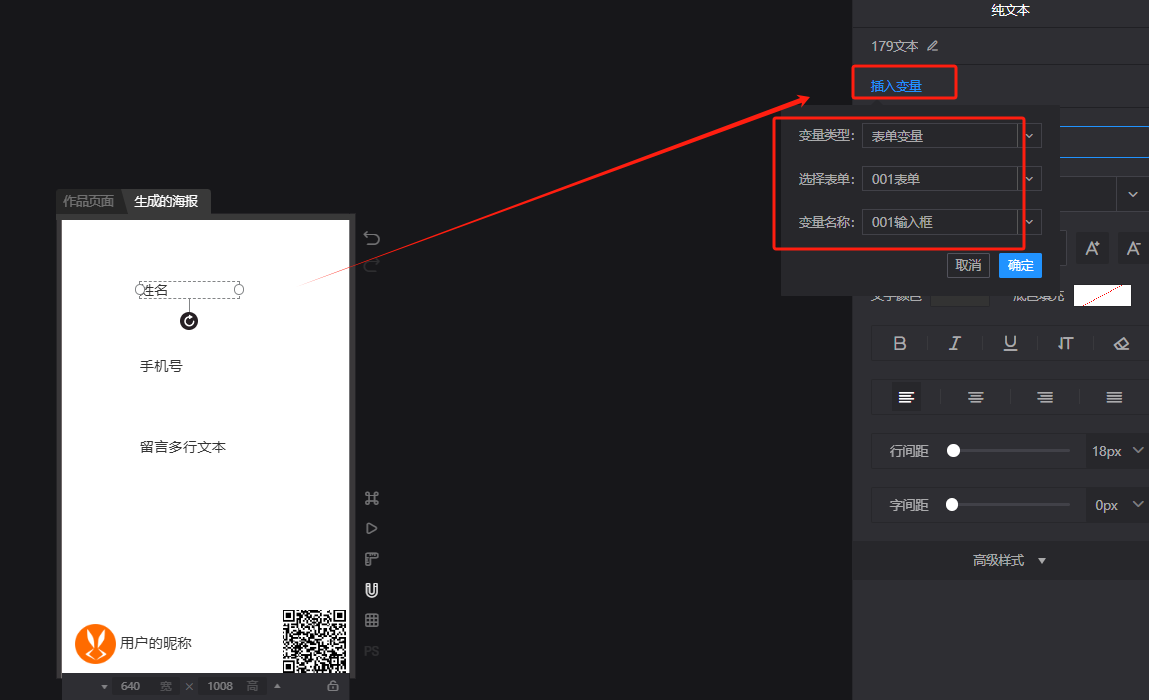The width and height of the screenshot is (1149, 700).
Task: Align text left
Action: (x=906, y=397)
